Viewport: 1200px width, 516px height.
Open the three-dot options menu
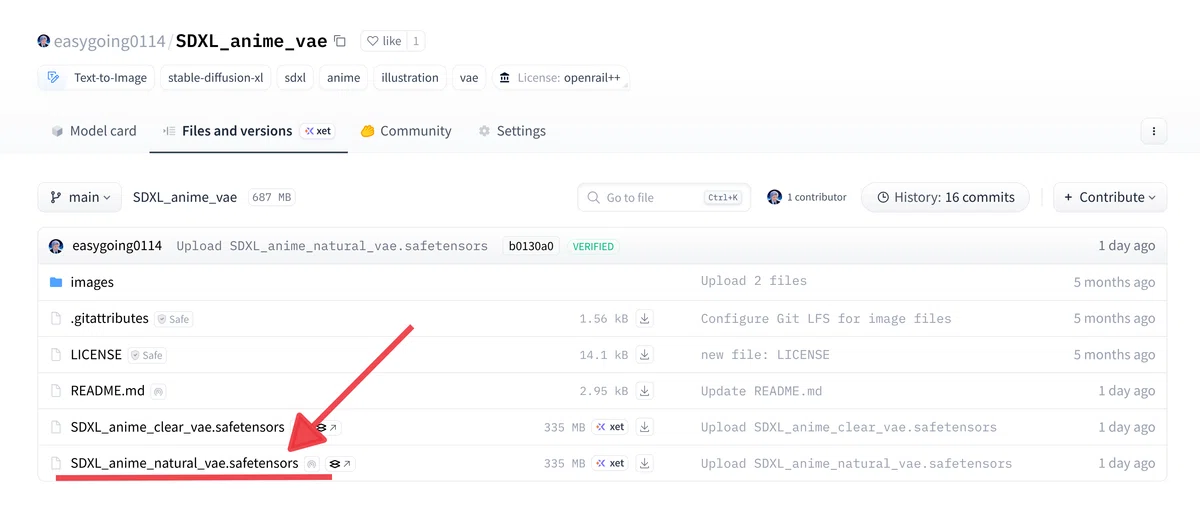coord(1154,131)
